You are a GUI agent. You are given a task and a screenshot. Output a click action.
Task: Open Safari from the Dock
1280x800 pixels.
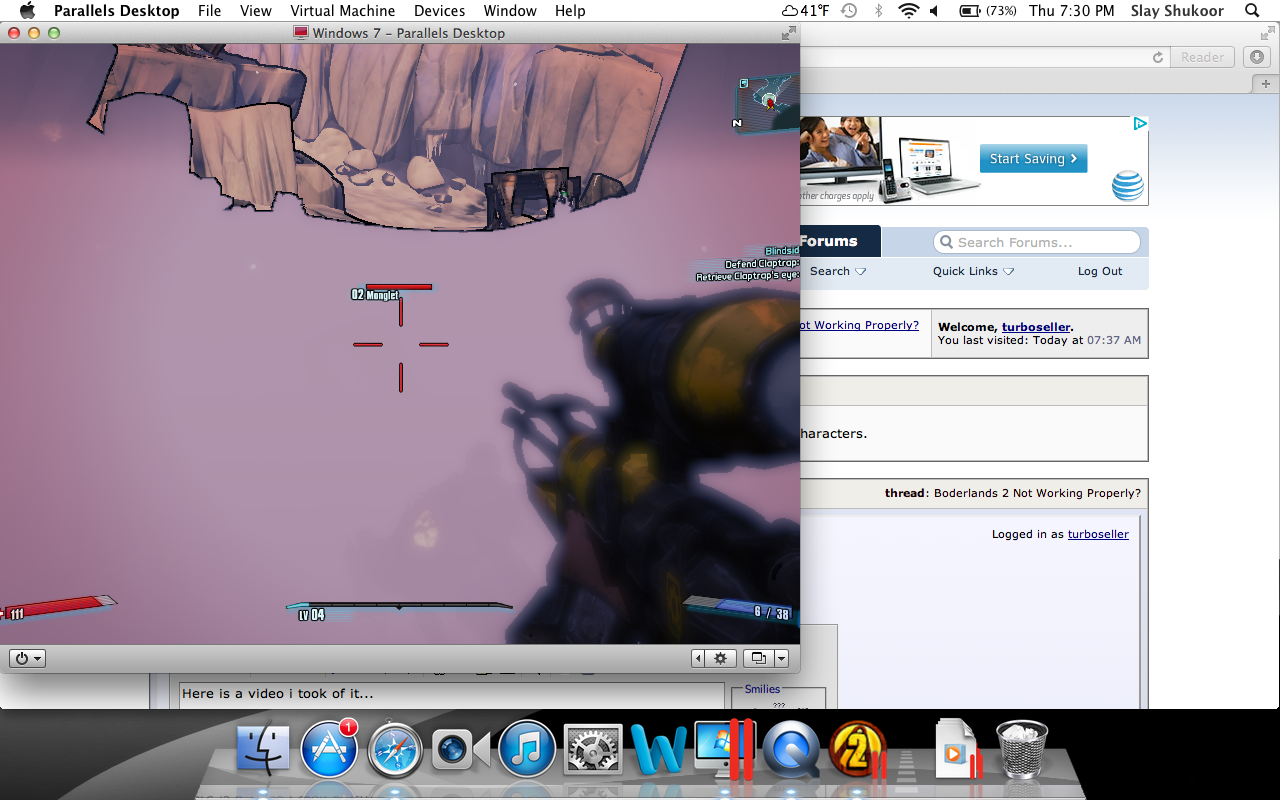395,751
